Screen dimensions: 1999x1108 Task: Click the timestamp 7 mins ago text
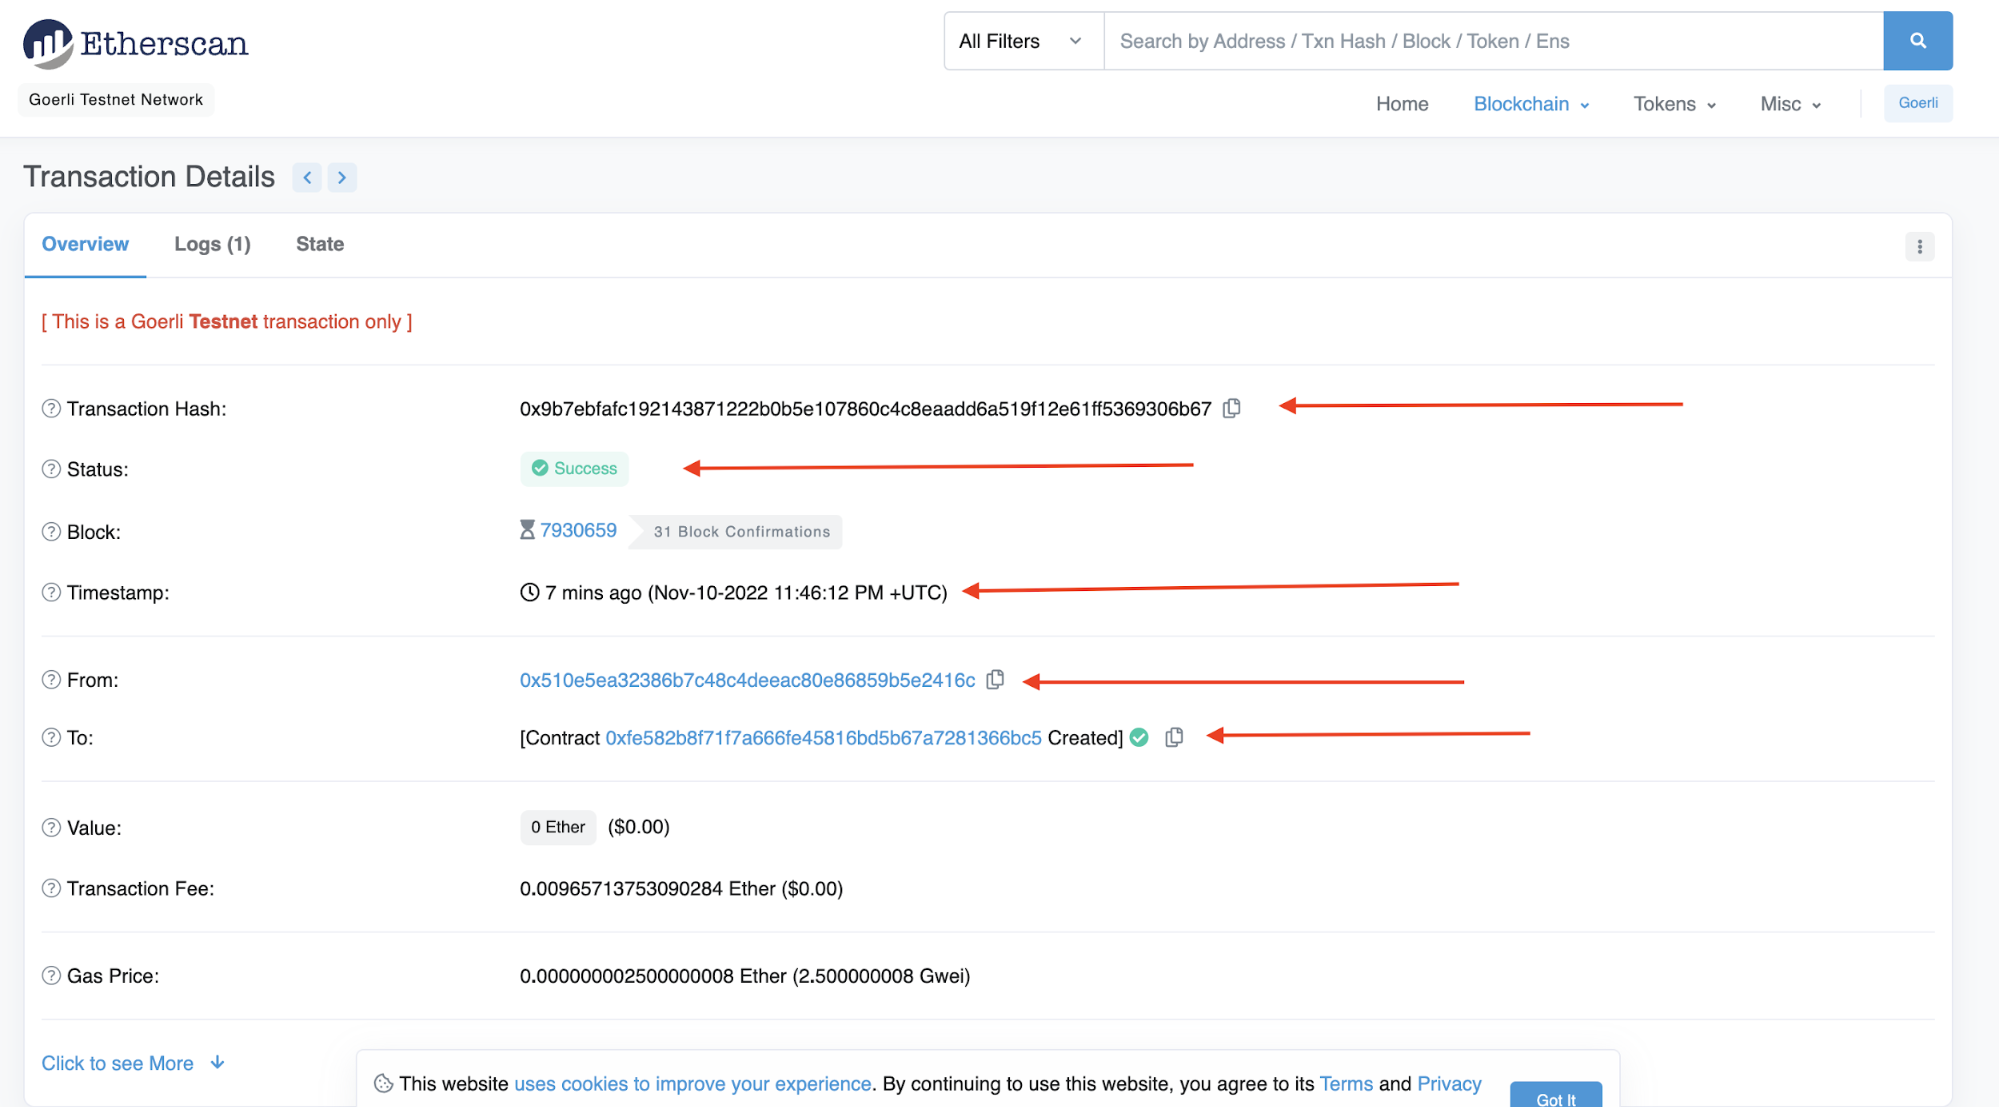746,592
